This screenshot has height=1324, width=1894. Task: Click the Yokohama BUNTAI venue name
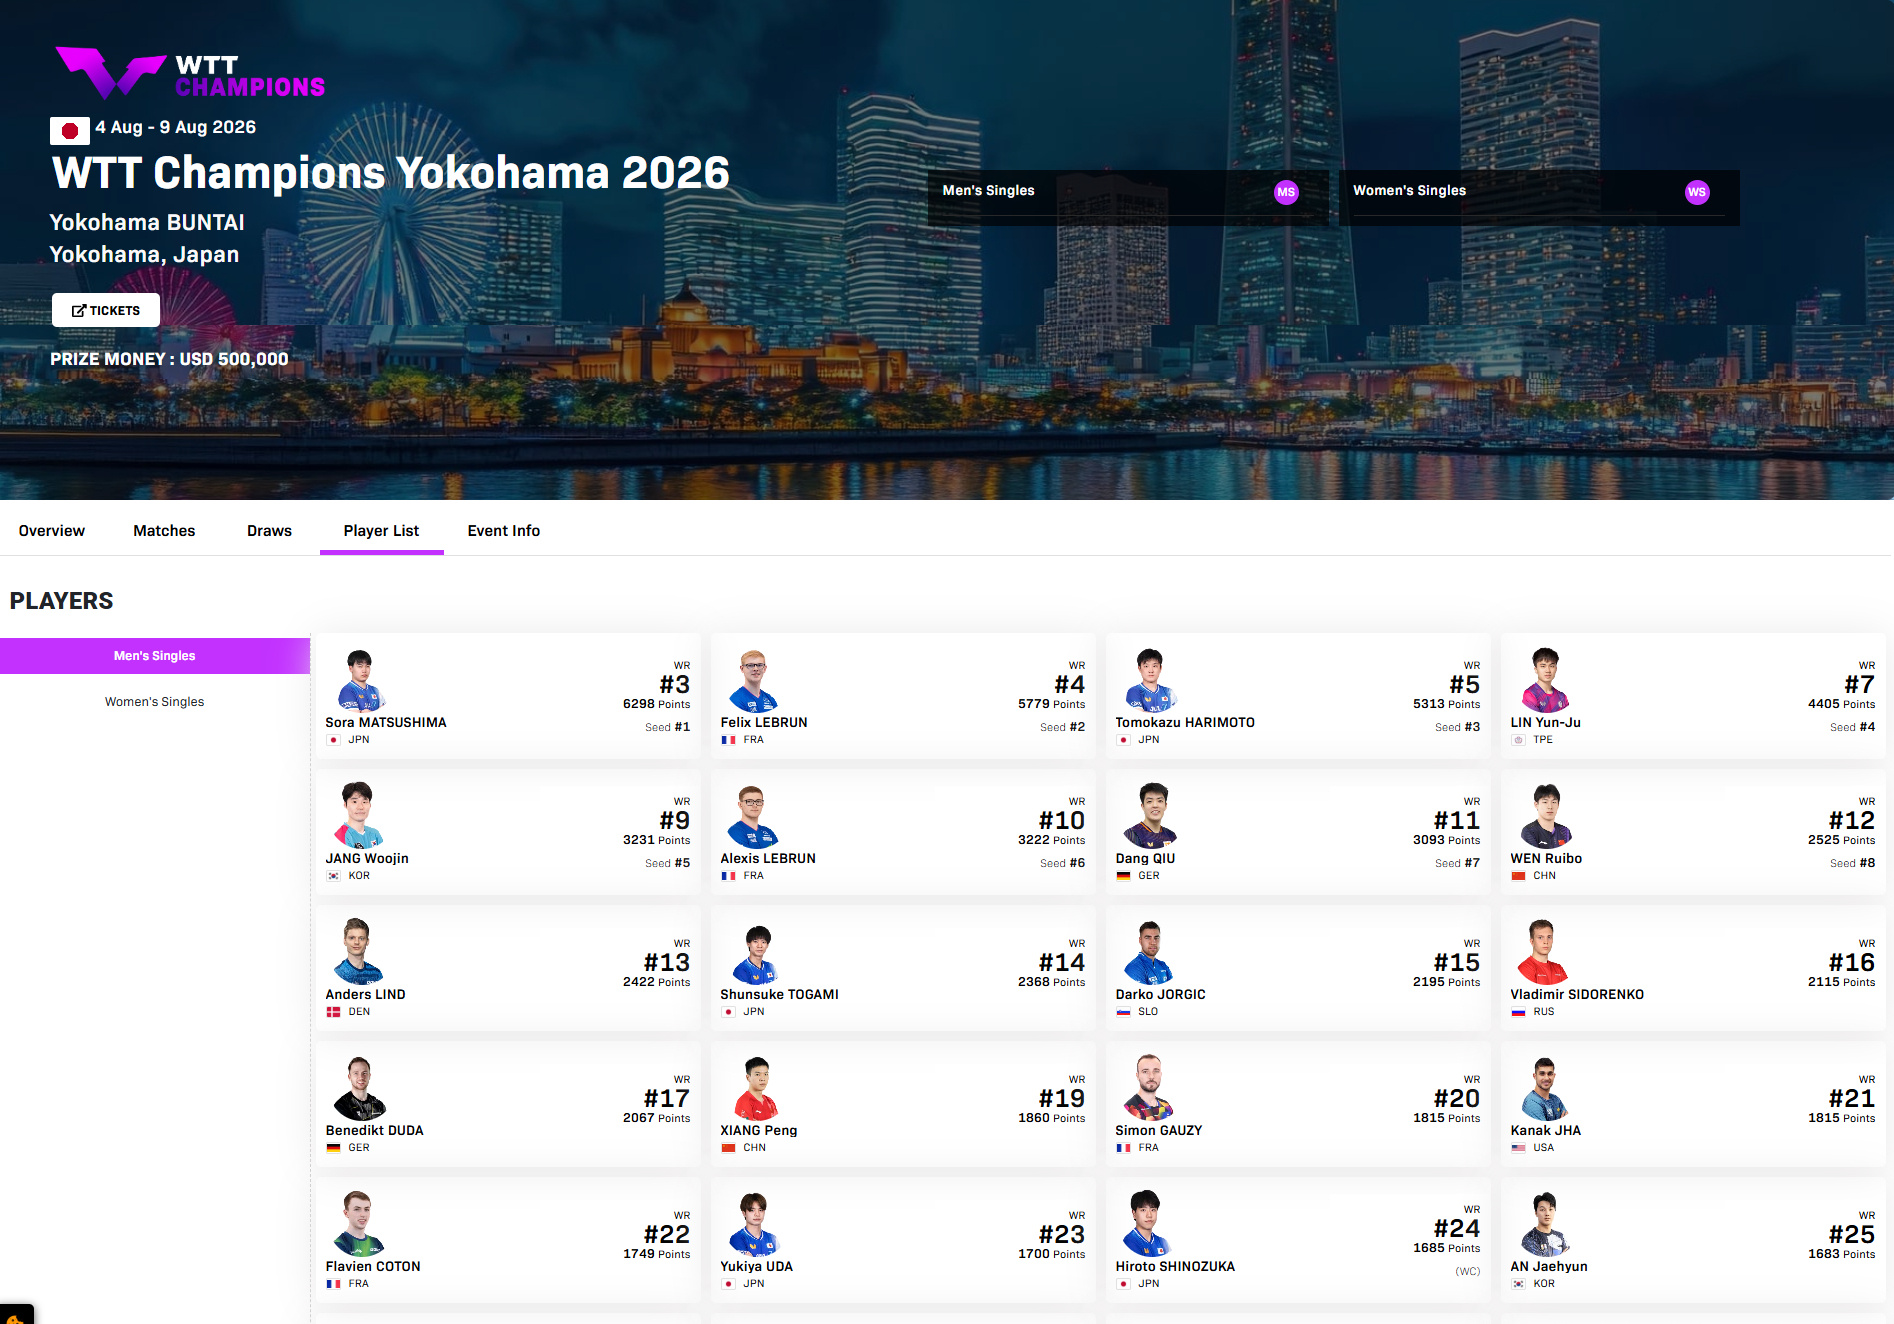tap(147, 222)
